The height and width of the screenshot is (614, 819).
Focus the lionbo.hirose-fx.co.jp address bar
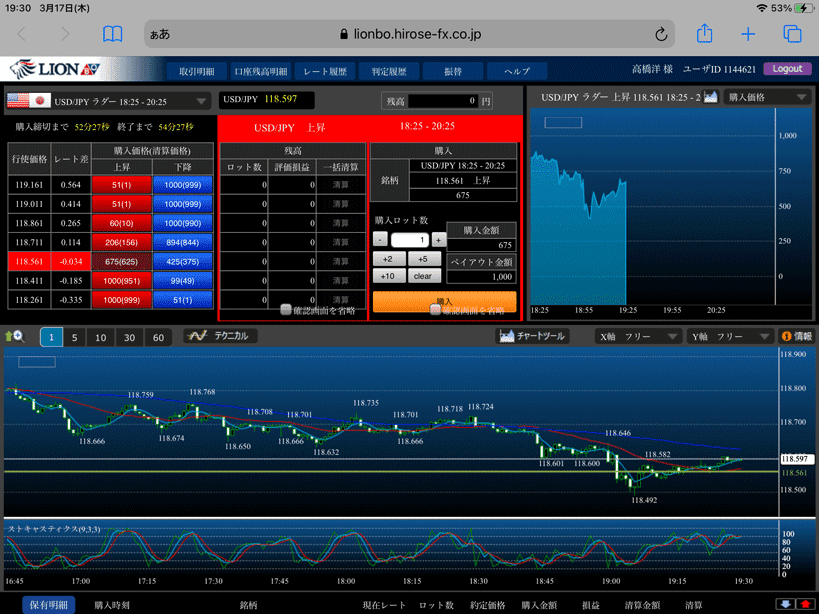[410, 34]
